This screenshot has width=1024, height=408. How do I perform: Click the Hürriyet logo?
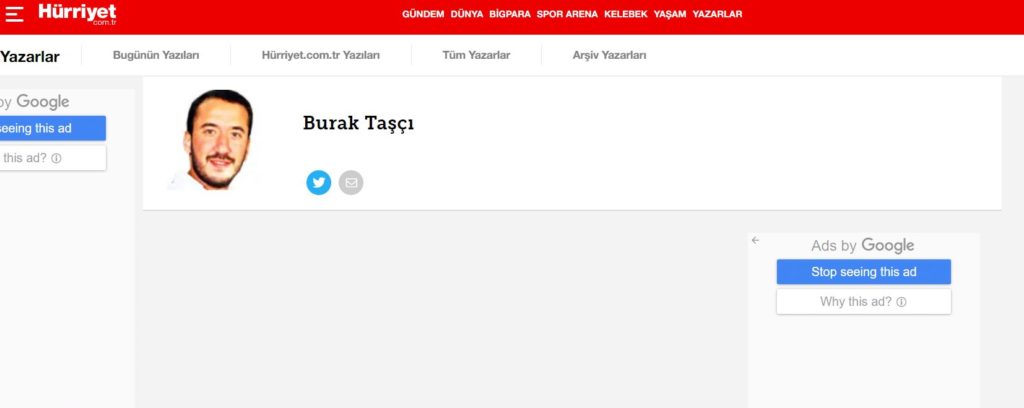pos(77,13)
